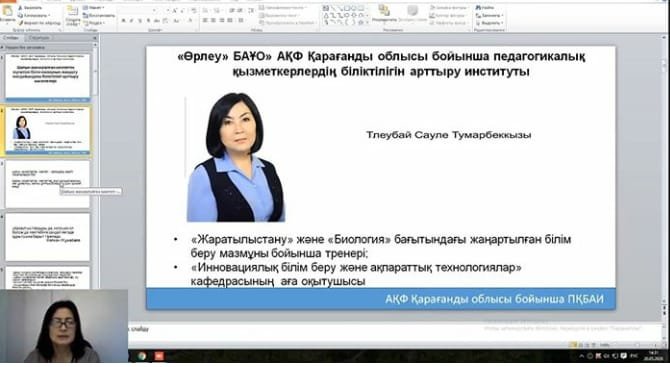This screenshot has width=670, height=367.
Task: Expand the Layout (Макет) dropdown
Action: (x=94, y=8)
